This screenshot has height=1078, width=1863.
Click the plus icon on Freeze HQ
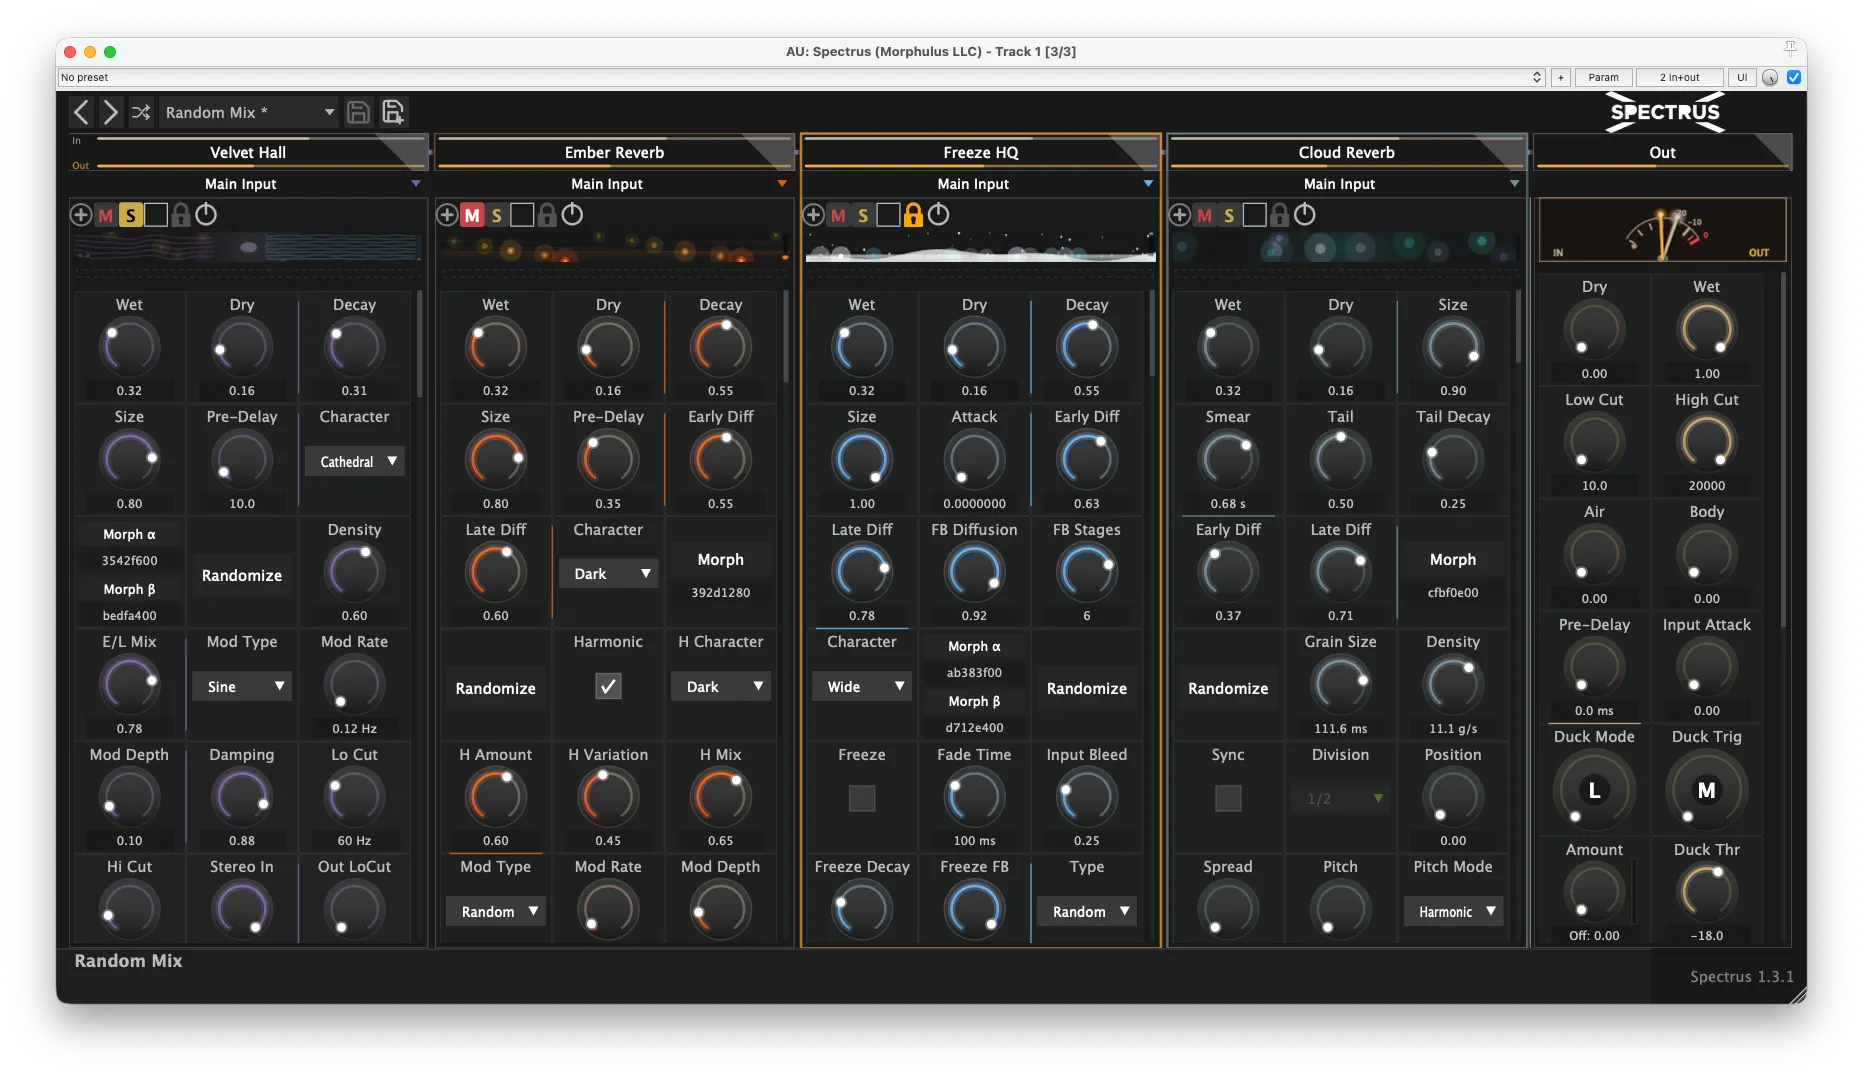[814, 214]
